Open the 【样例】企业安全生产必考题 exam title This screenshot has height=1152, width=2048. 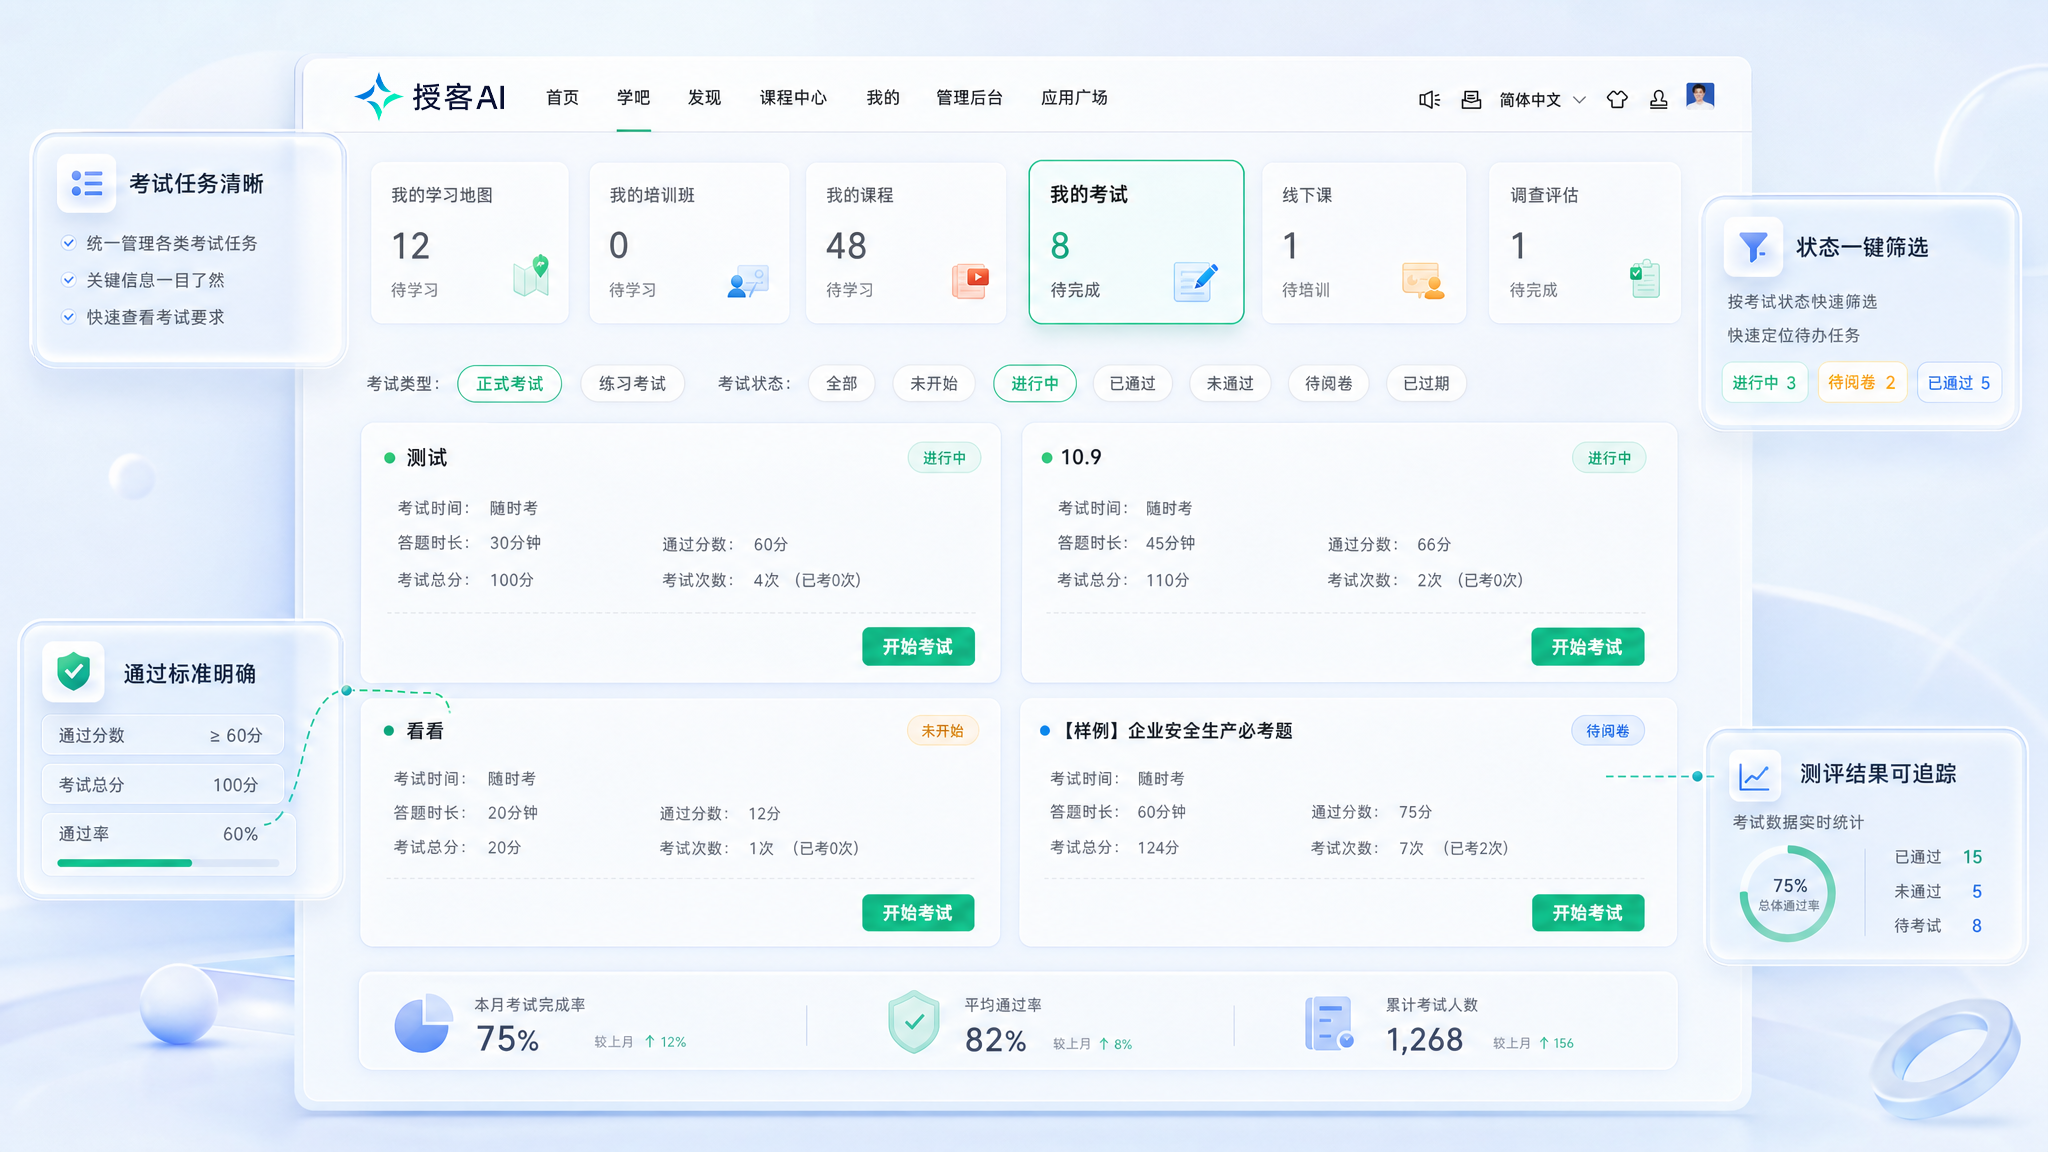point(1174,731)
